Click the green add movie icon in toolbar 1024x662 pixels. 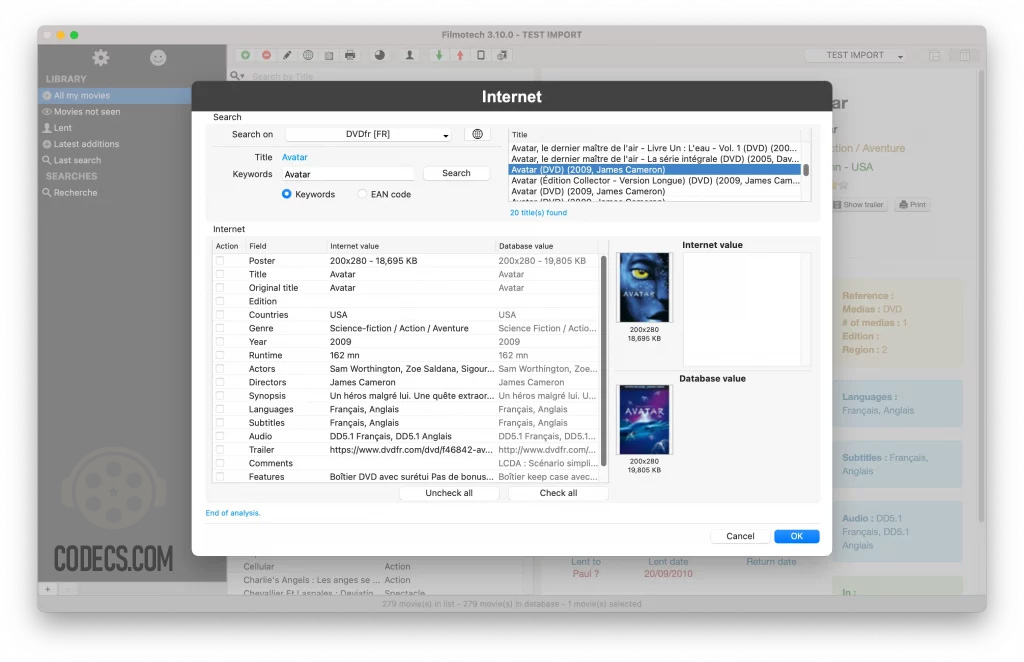tap(245, 55)
